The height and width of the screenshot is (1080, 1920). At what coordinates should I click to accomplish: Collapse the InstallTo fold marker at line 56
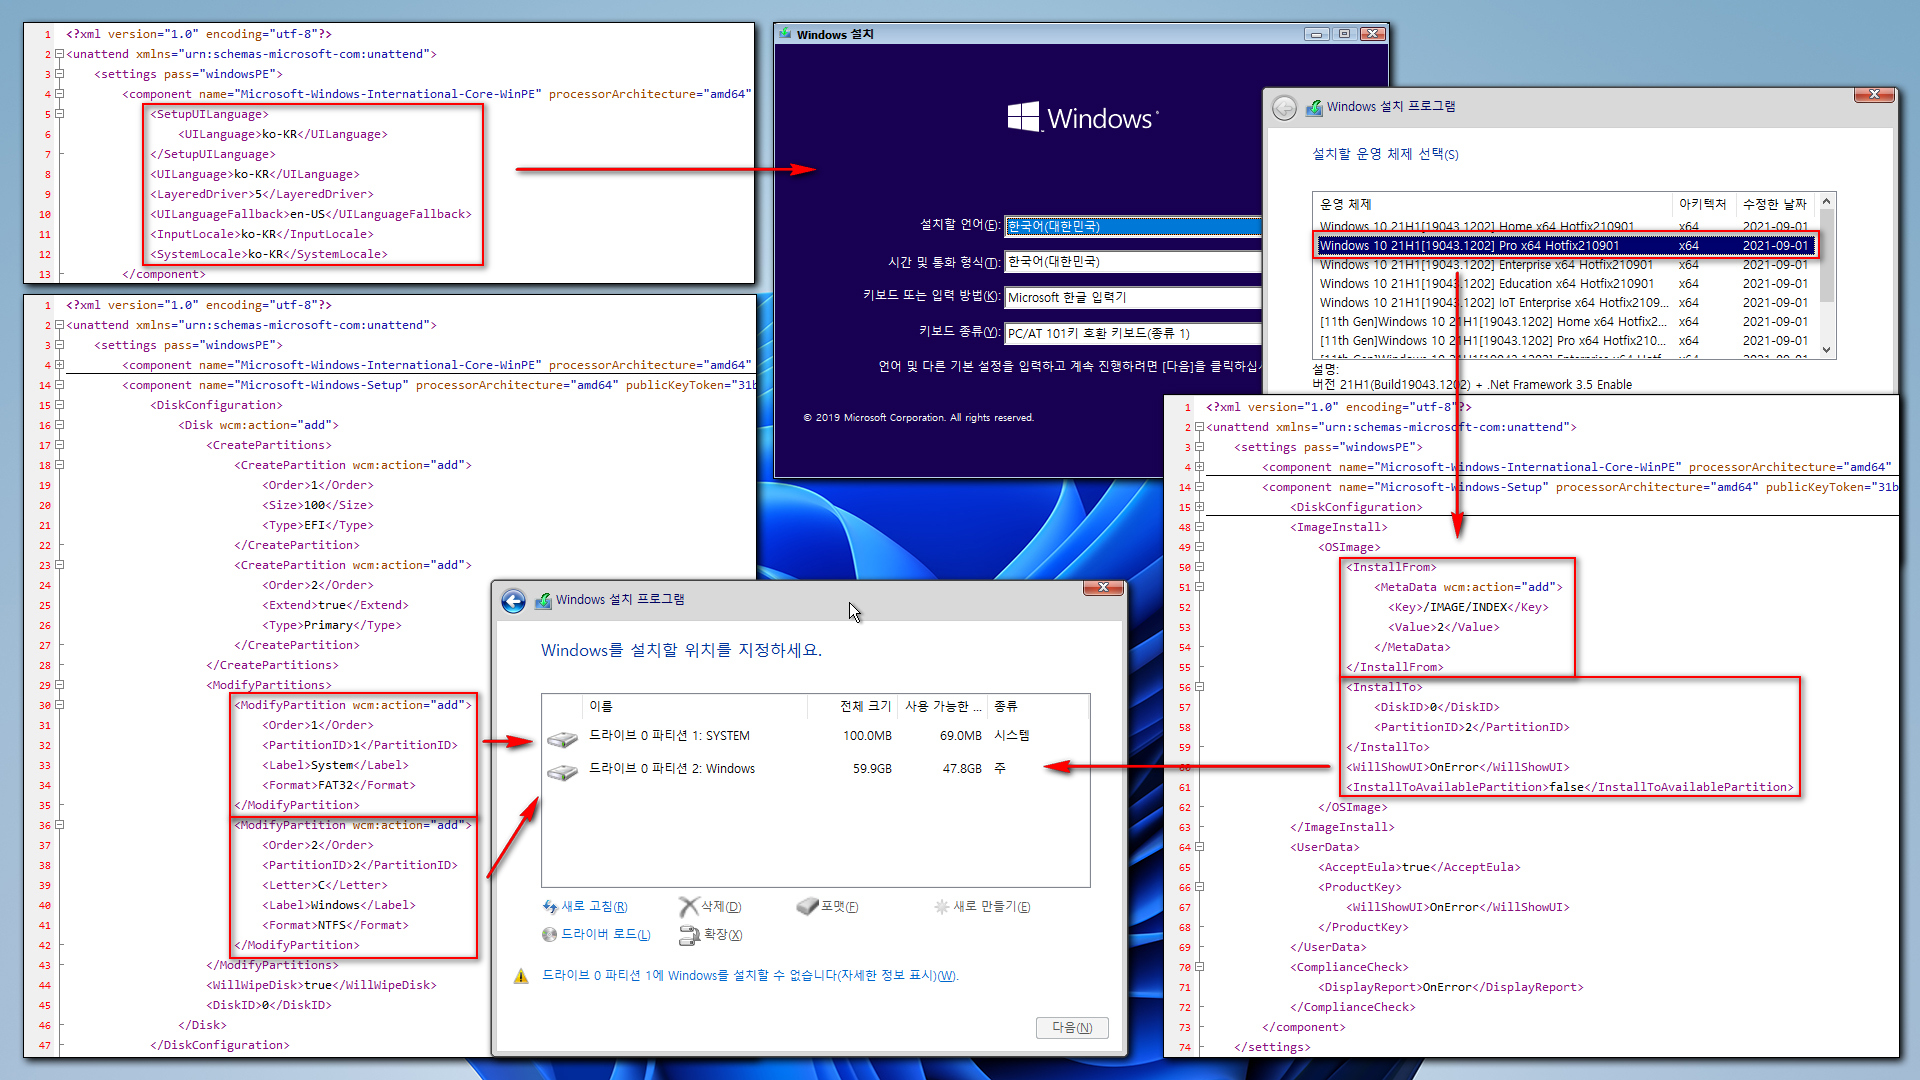pyautogui.click(x=1199, y=687)
